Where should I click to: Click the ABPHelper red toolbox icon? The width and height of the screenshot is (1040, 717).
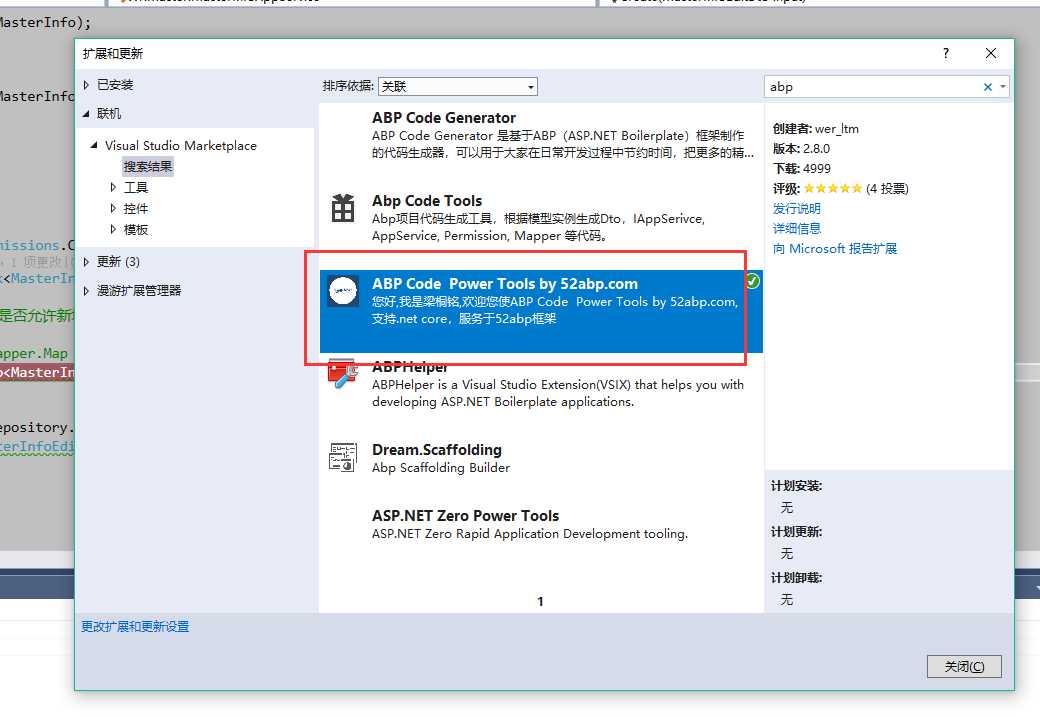tap(343, 375)
